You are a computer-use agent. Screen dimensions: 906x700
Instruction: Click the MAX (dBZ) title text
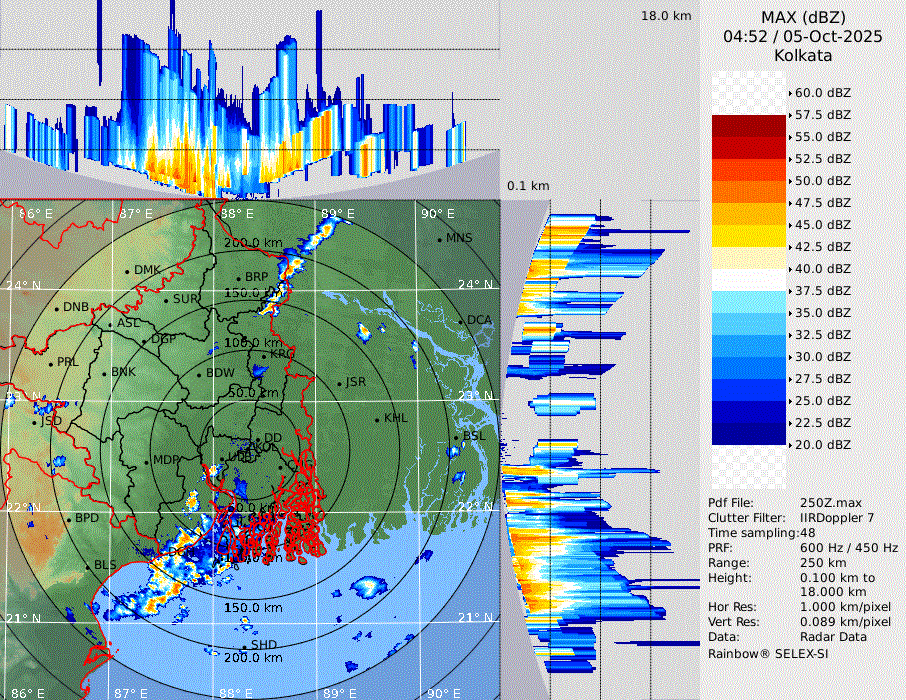(x=803, y=17)
